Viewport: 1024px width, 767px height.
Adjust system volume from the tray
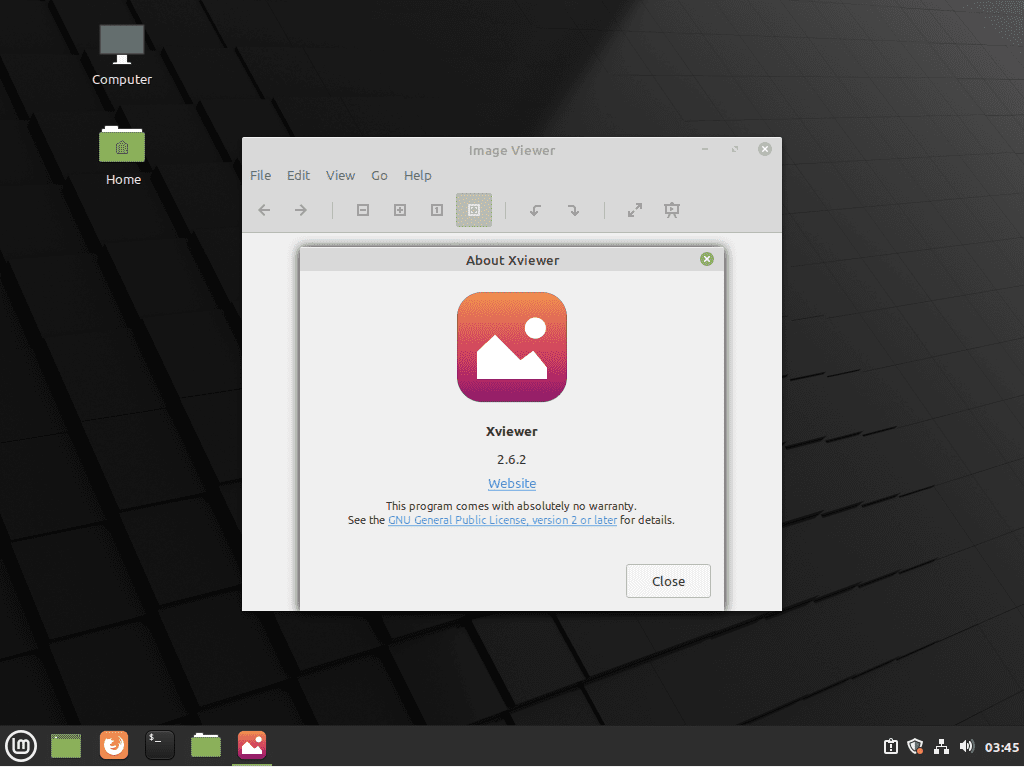pos(967,745)
